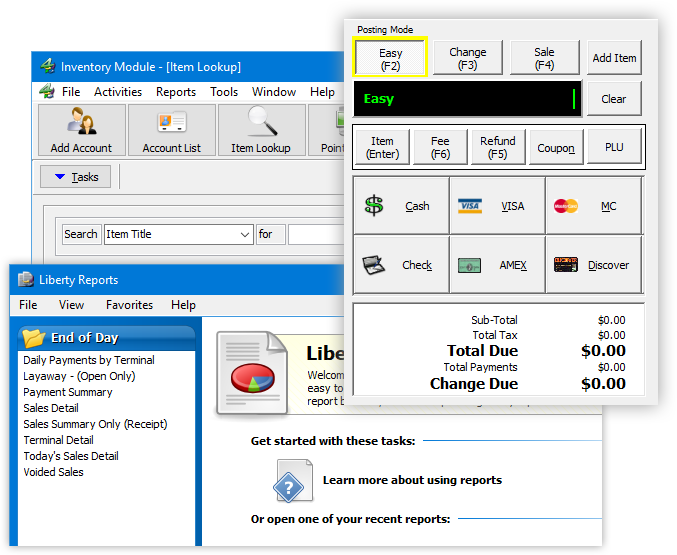677x555 pixels.
Task: Switch posting mode to Change (F3)
Action: pos(468,57)
